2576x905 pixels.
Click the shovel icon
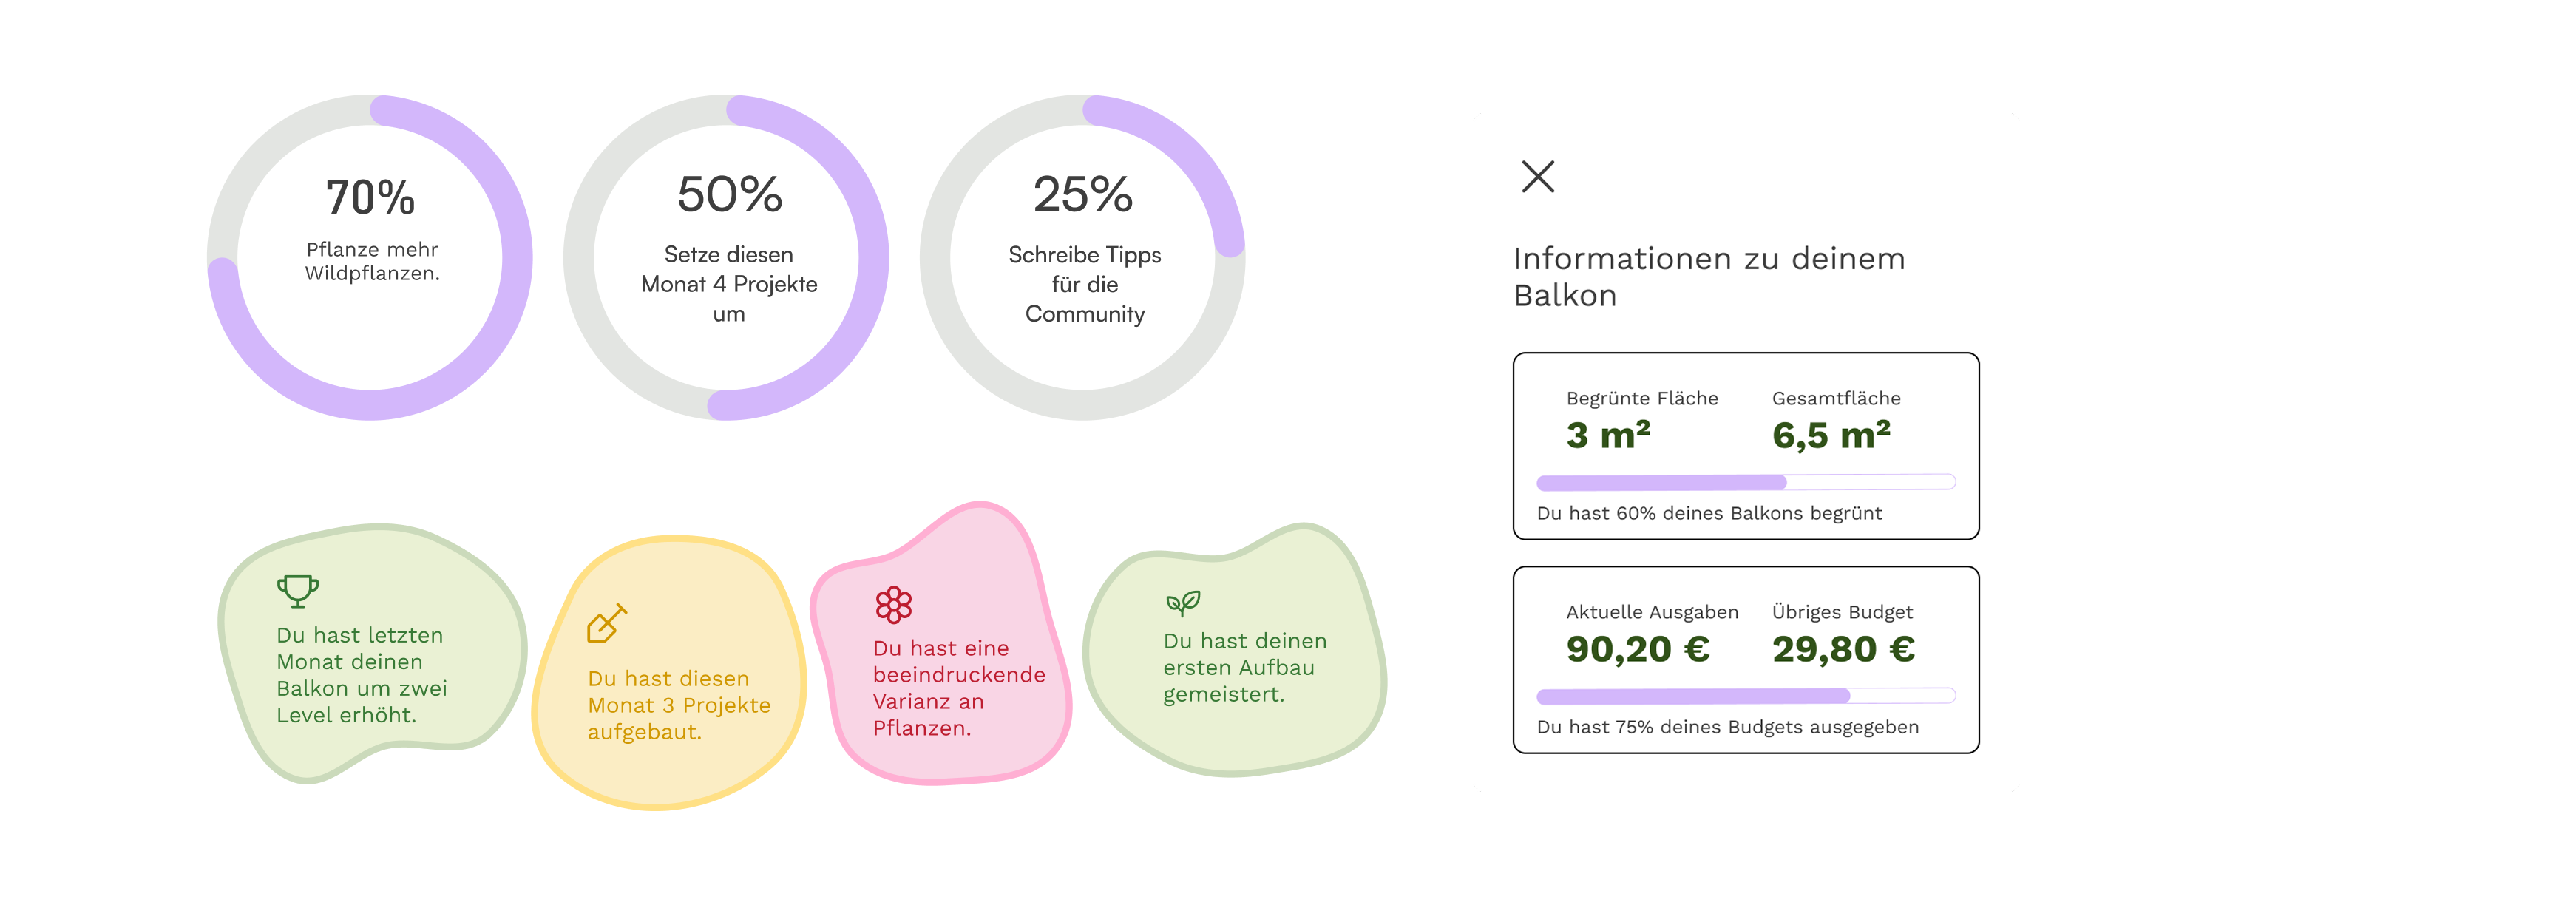(x=606, y=623)
